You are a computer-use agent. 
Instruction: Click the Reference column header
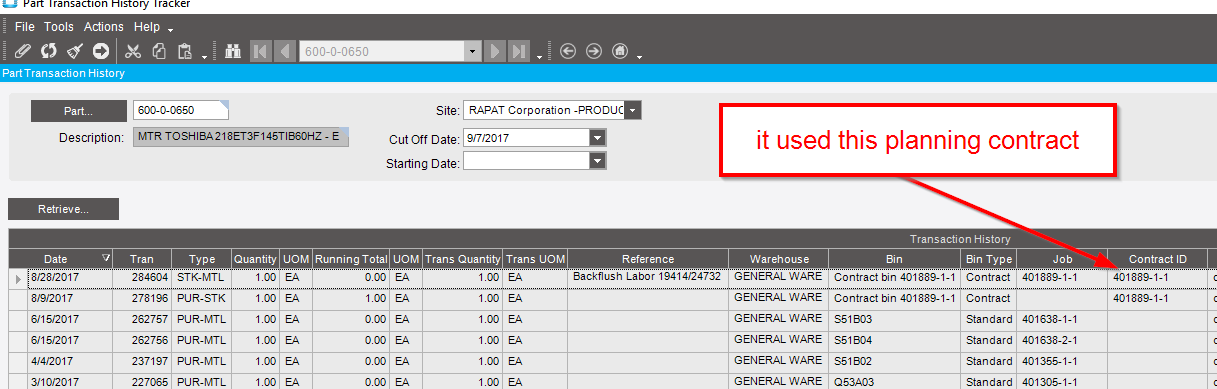coord(648,259)
